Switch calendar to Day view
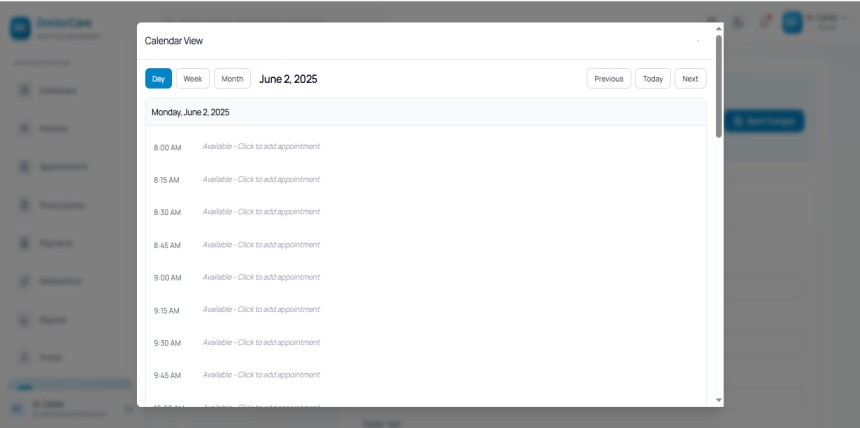 tap(159, 78)
